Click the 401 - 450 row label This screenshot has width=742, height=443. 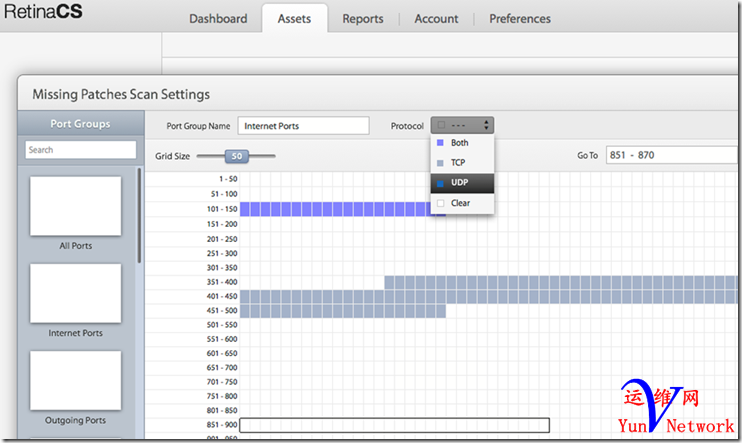222,296
